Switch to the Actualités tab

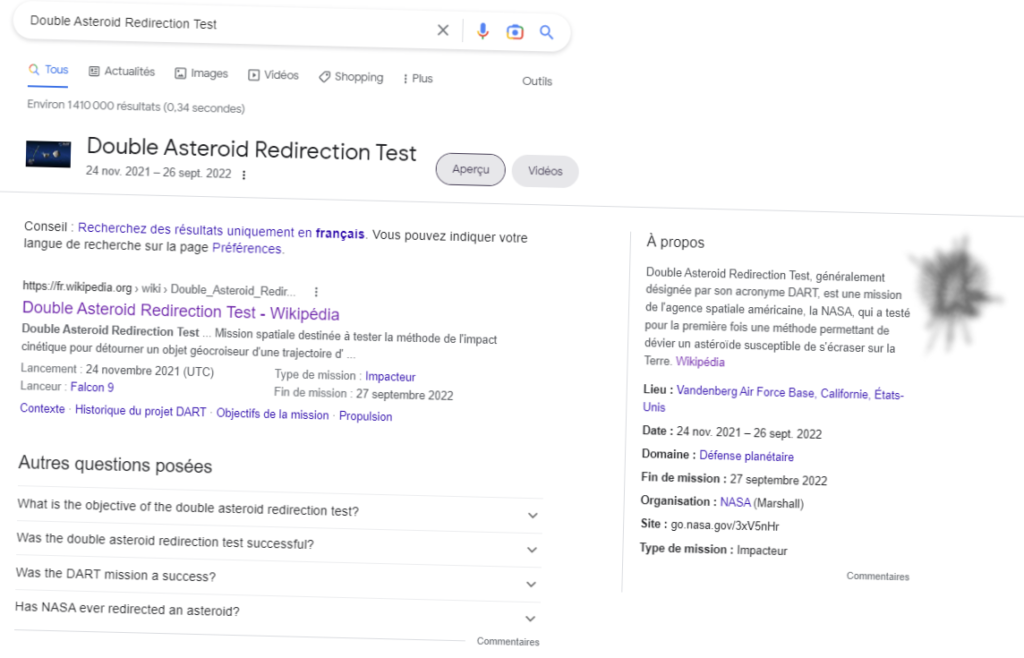122,71
